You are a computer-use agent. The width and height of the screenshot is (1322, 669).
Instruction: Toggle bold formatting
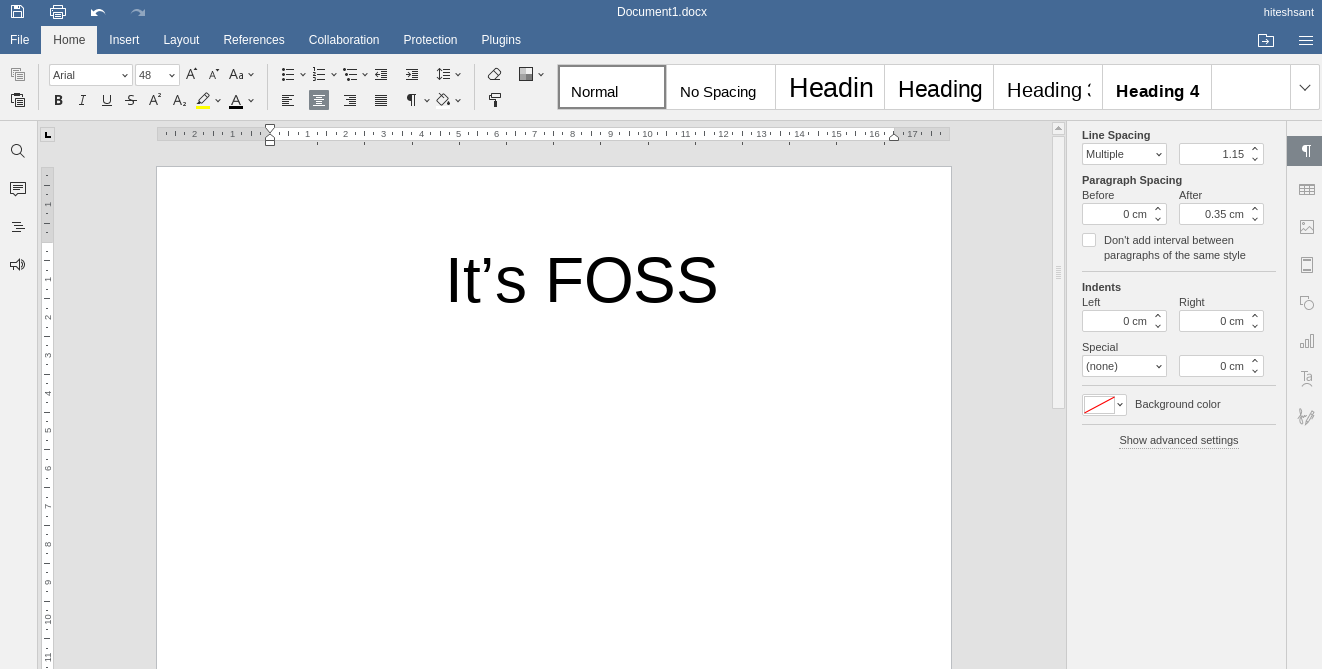tap(58, 100)
